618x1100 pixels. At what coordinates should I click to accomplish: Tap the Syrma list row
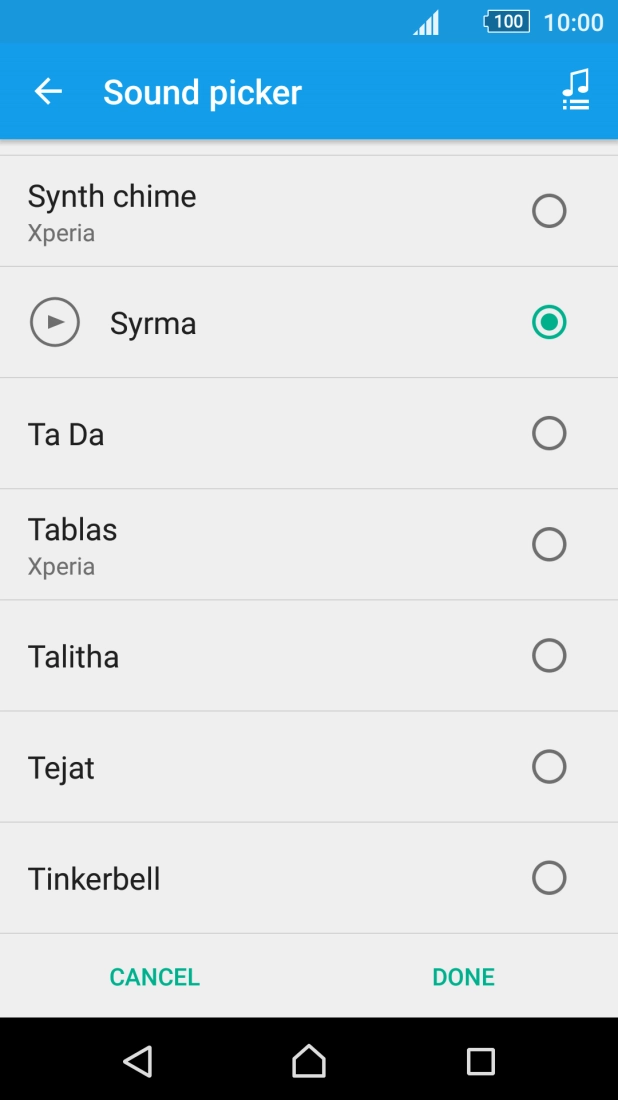[x=250, y=322]
